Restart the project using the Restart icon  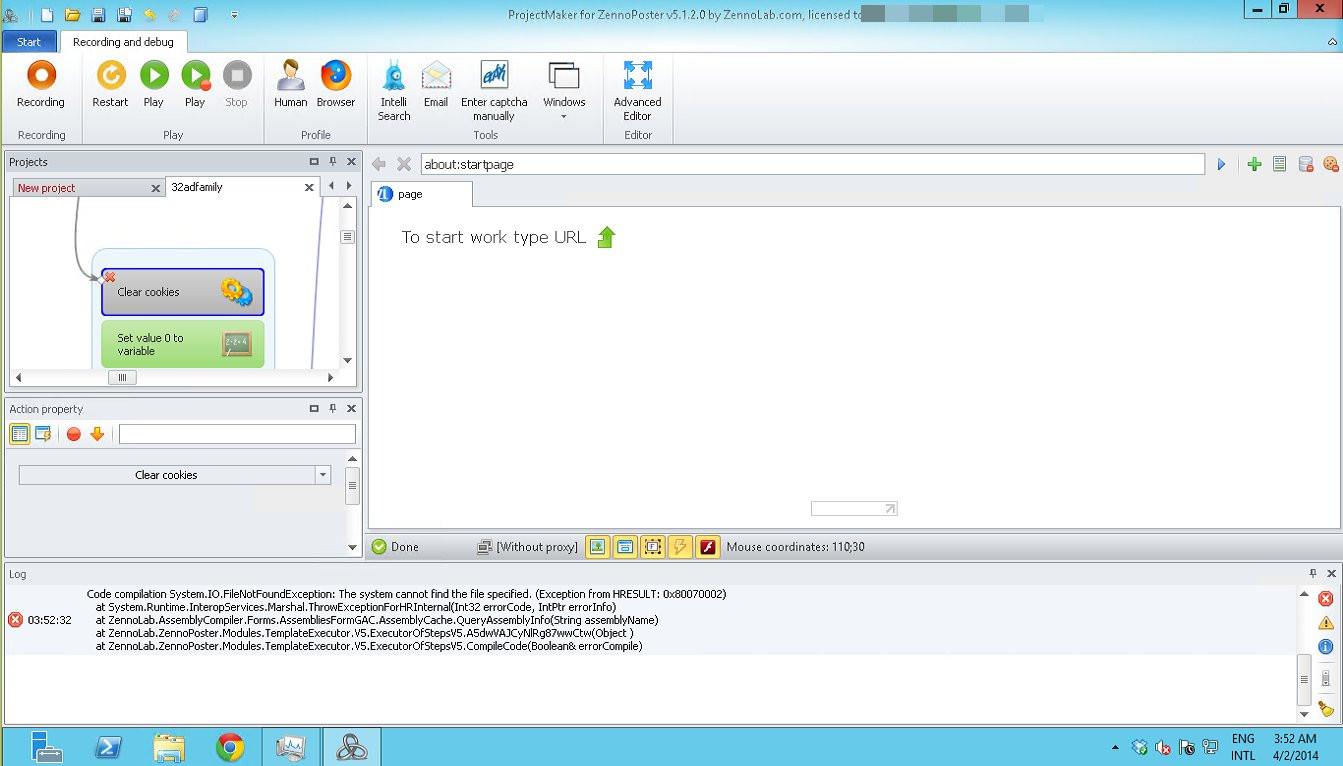pos(110,84)
